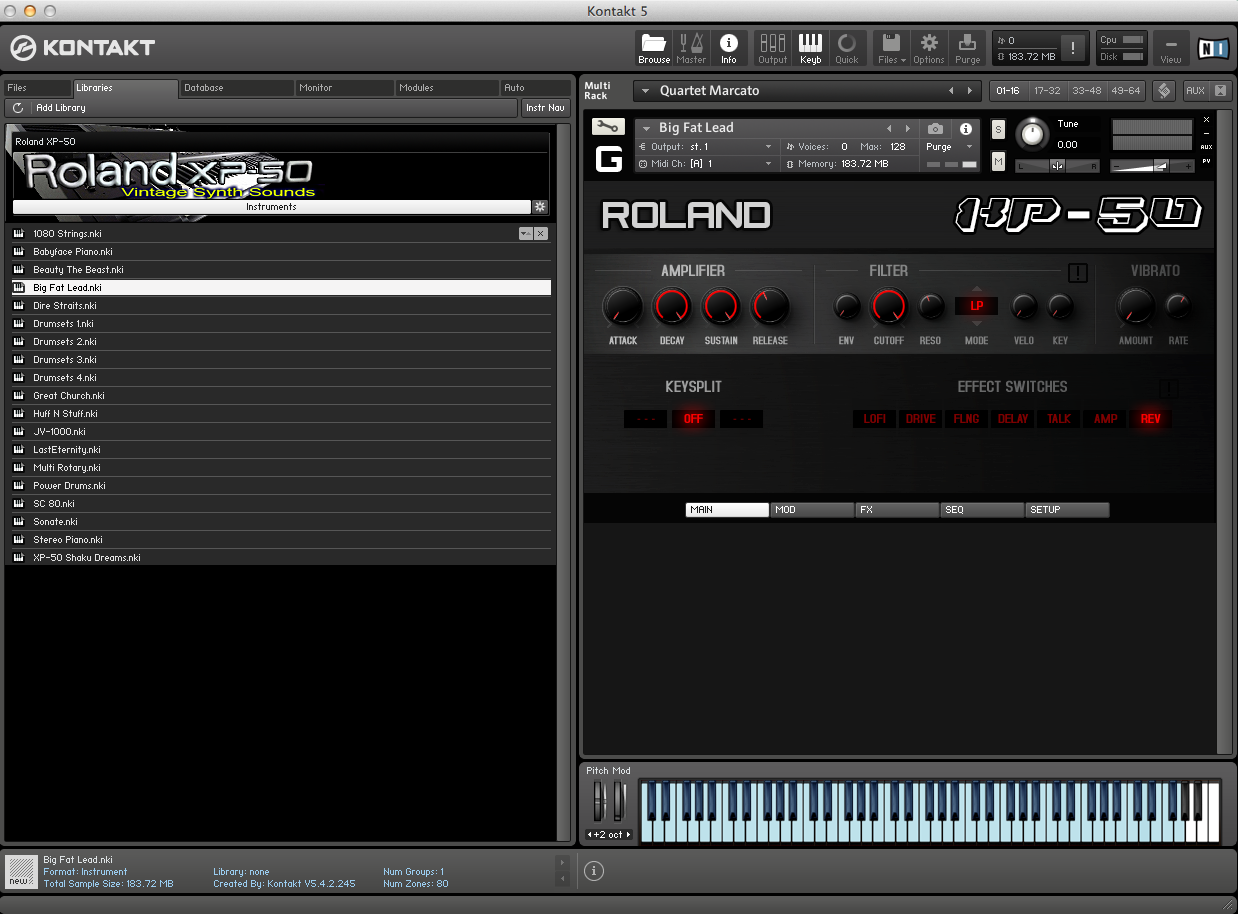Screen dimensions: 1238x914
Task: Click the Tune knob
Action: [1032, 134]
